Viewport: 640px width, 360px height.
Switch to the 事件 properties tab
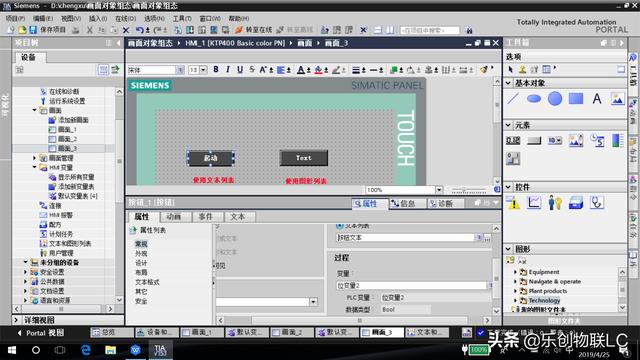coord(205,217)
